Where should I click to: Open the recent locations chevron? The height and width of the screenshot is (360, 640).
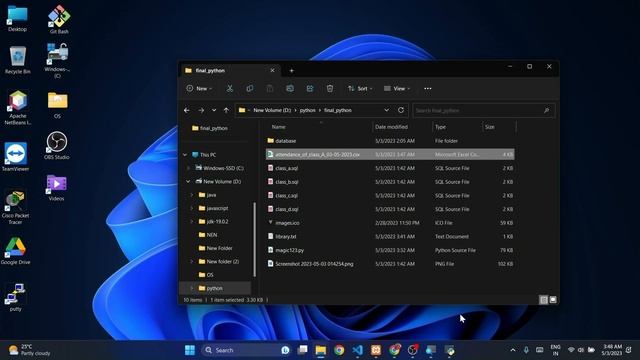(x=214, y=110)
